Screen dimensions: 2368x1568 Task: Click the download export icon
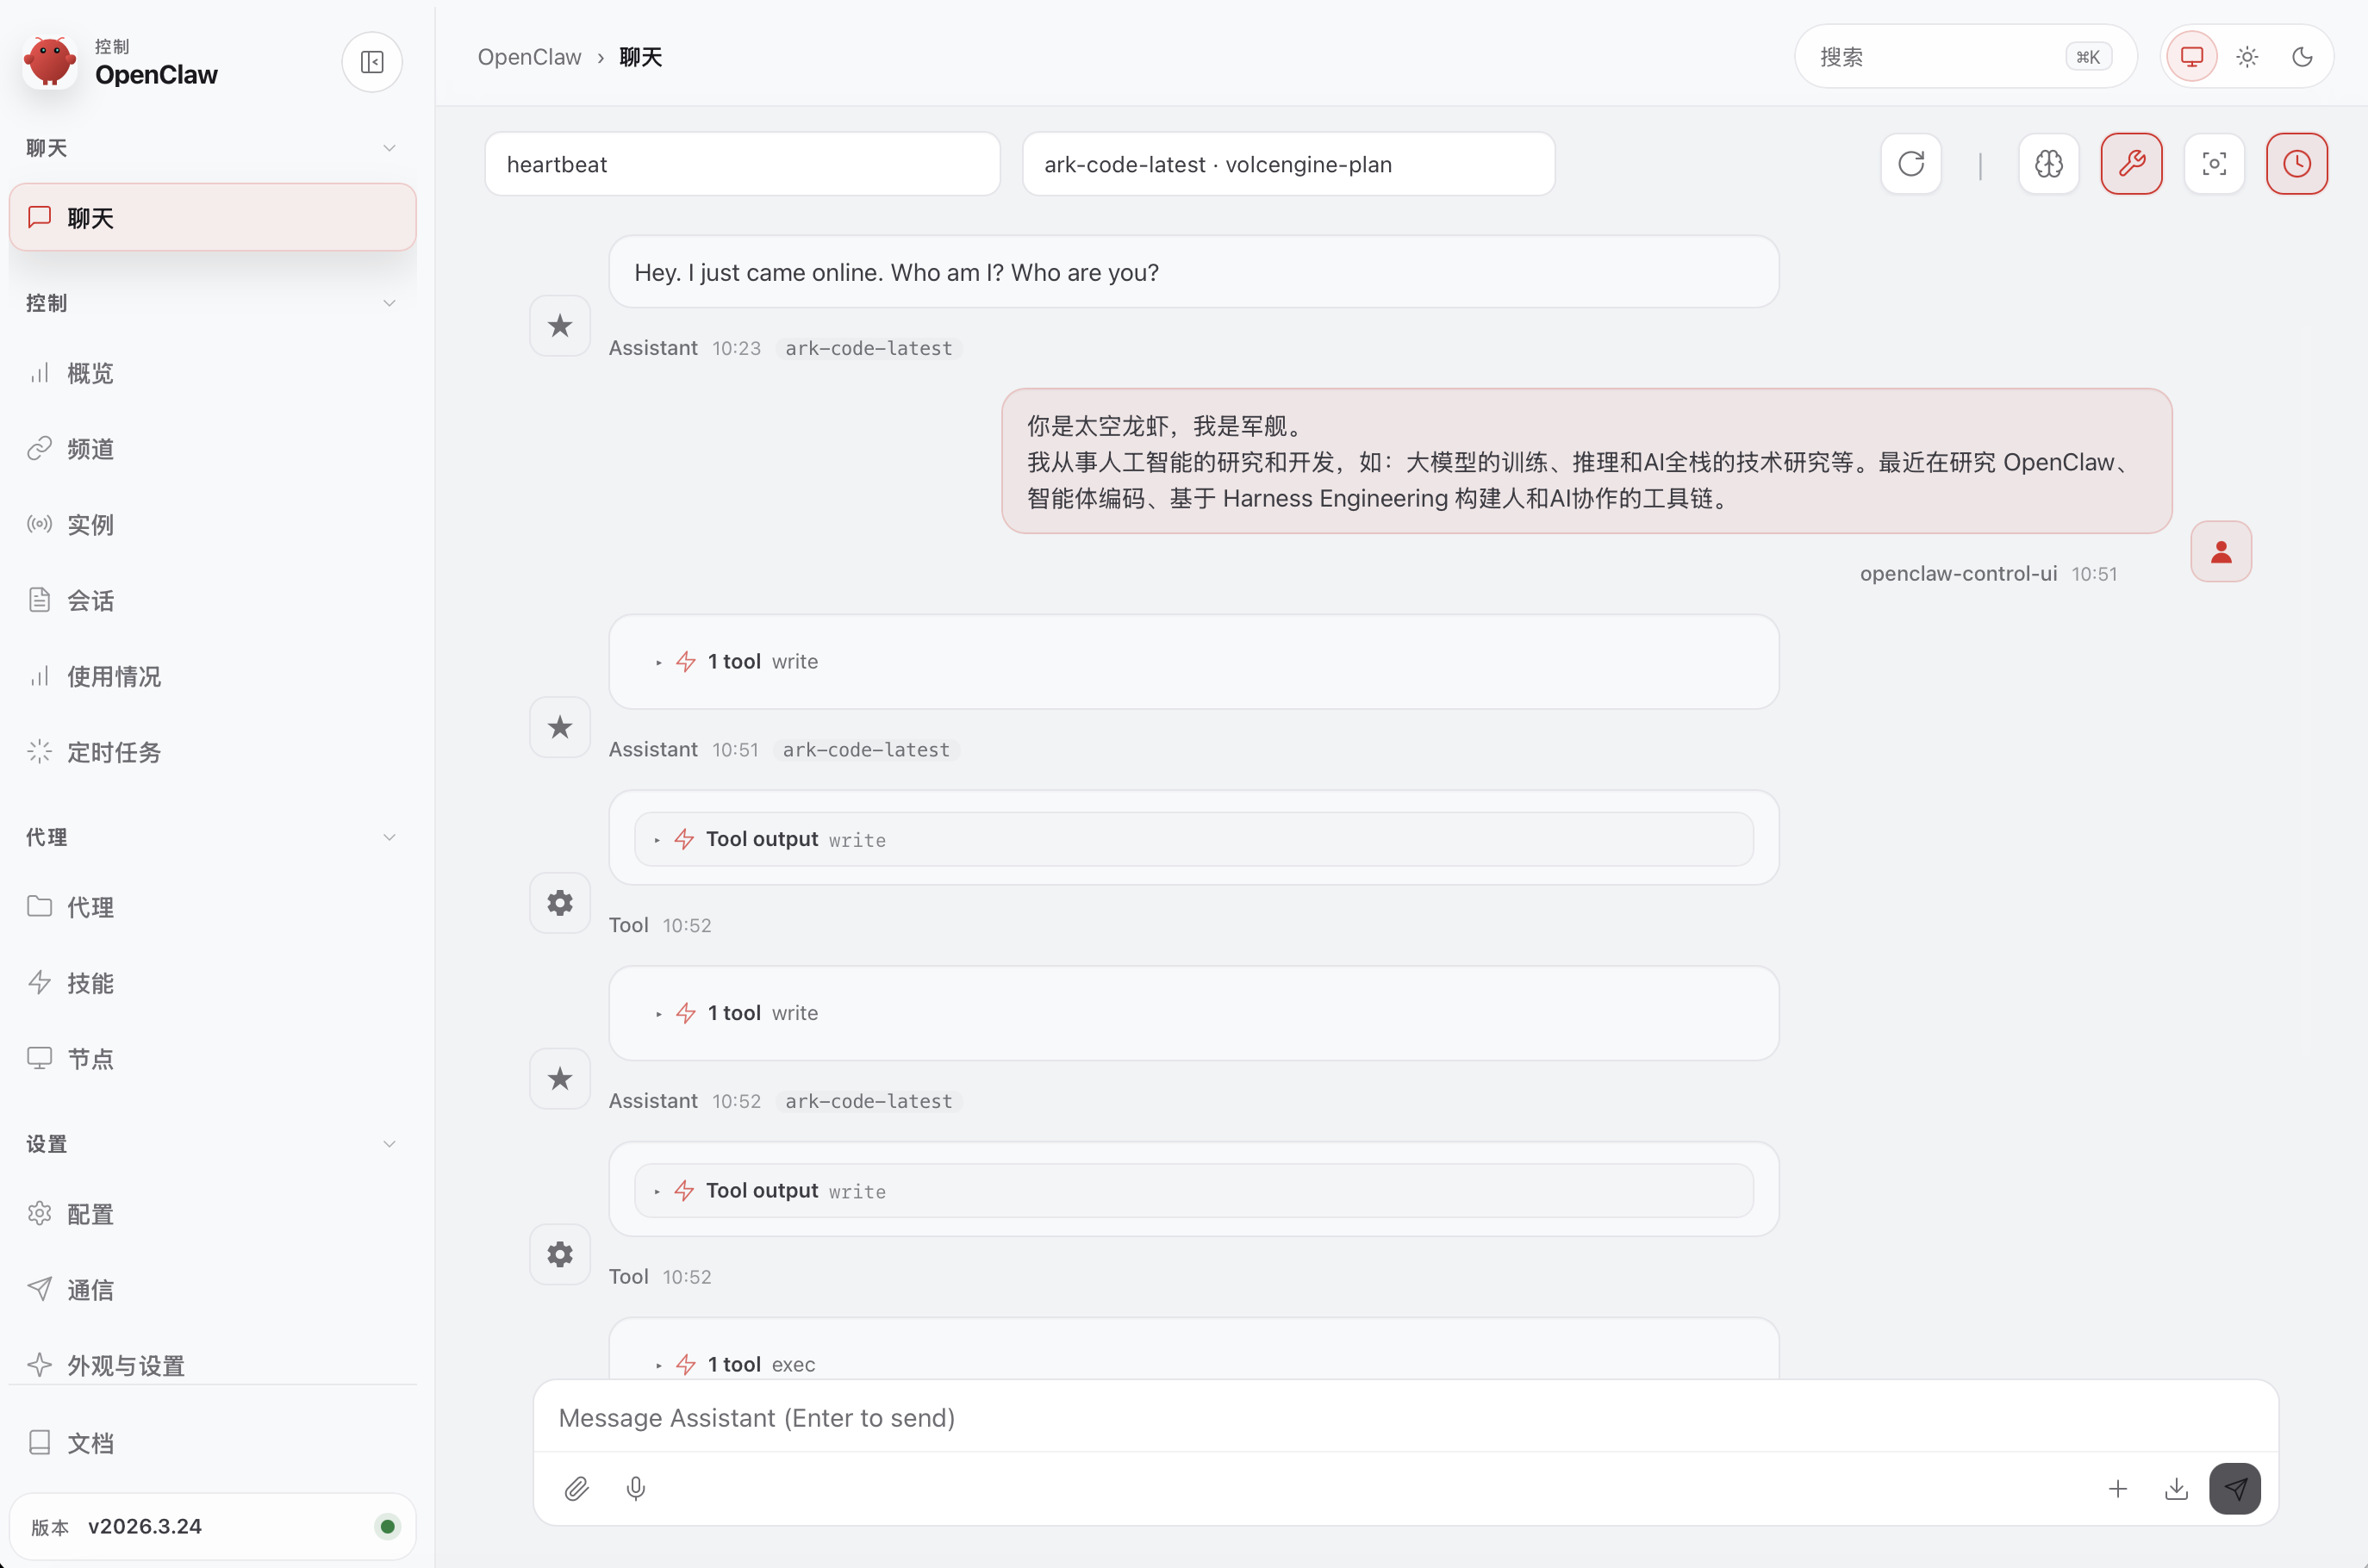pyautogui.click(x=2175, y=1489)
